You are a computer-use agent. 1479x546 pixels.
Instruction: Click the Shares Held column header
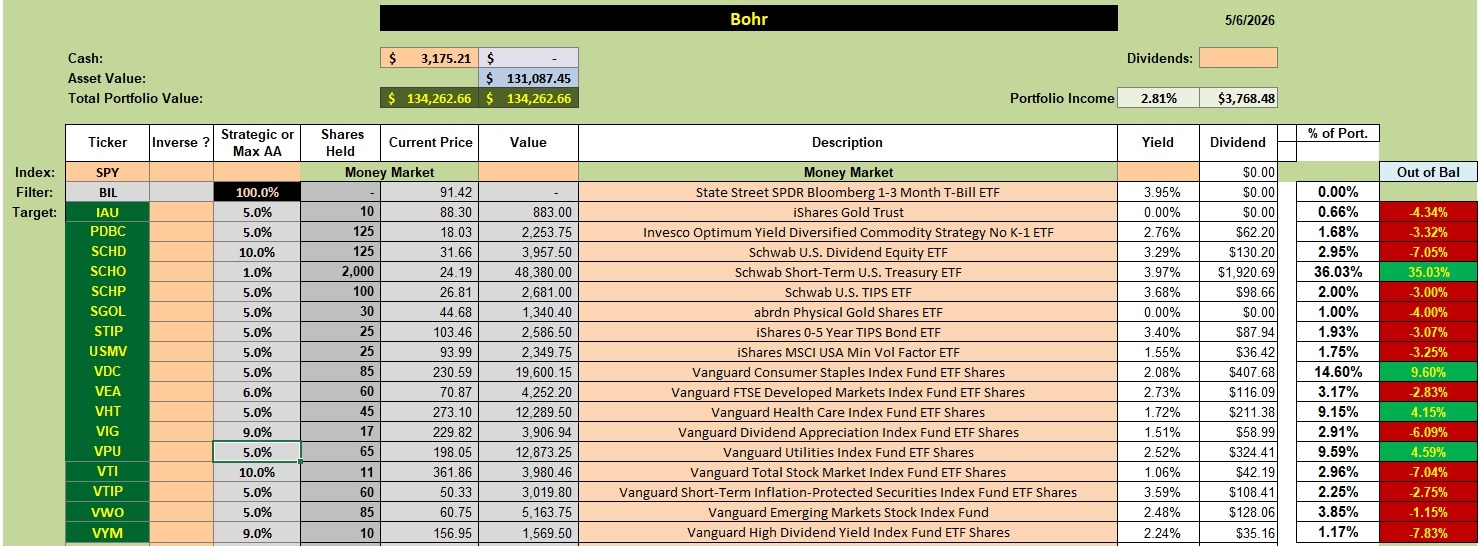pyautogui.click(x=341, y=143)
